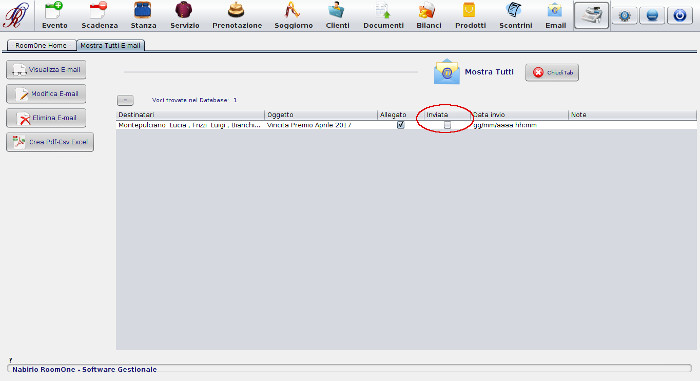
Task: Sort by the Destinatari column header
Action: (x=190, y=115)
